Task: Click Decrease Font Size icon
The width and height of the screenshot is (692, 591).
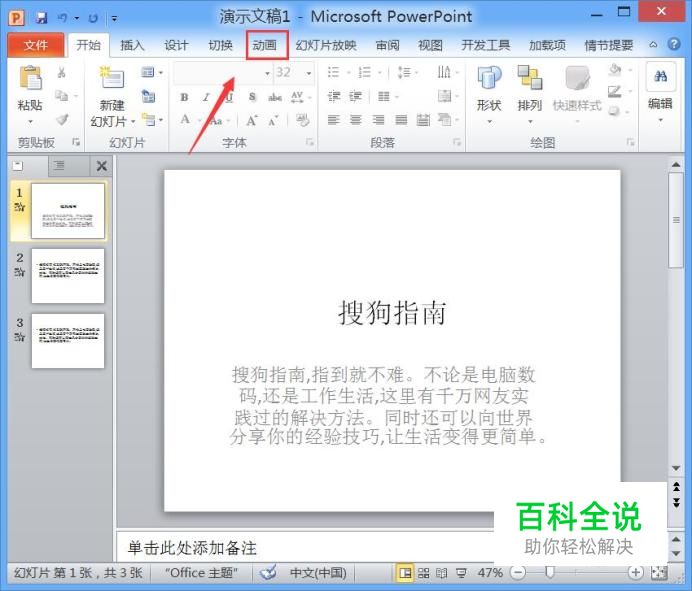Action: coord(273,120)
